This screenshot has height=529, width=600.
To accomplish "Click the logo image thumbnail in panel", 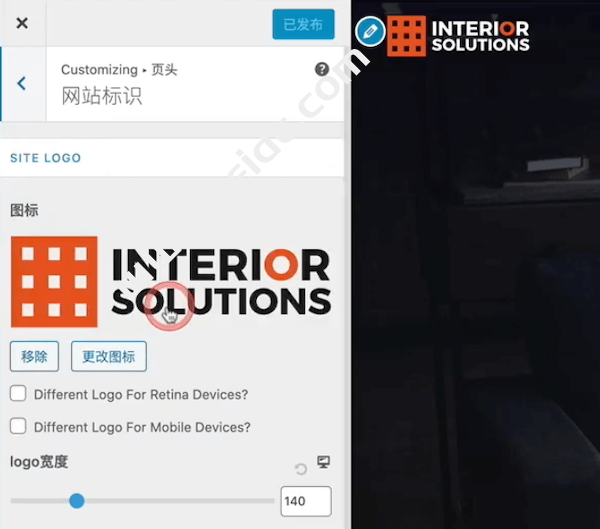I will pyautogui.click(x=171, y=282).
